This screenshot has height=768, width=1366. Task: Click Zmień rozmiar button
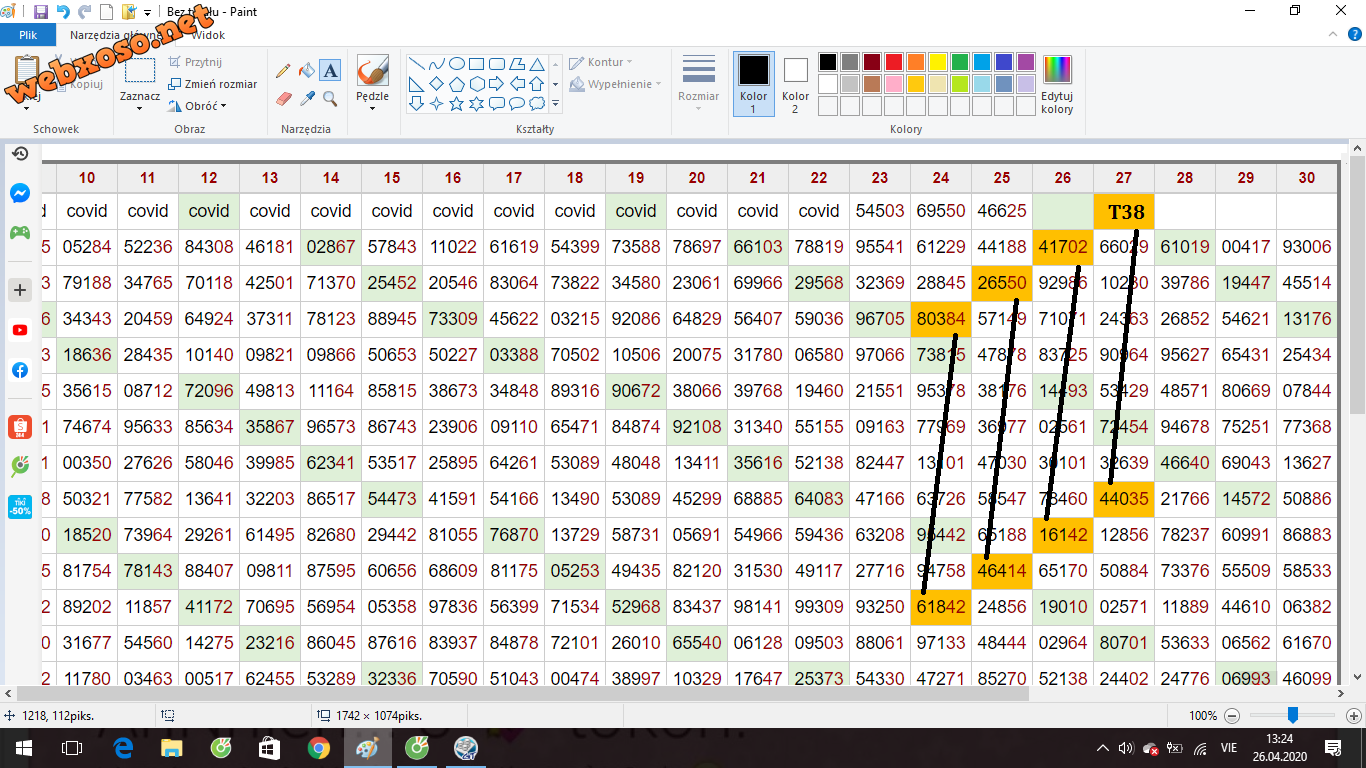click(213, 84)
